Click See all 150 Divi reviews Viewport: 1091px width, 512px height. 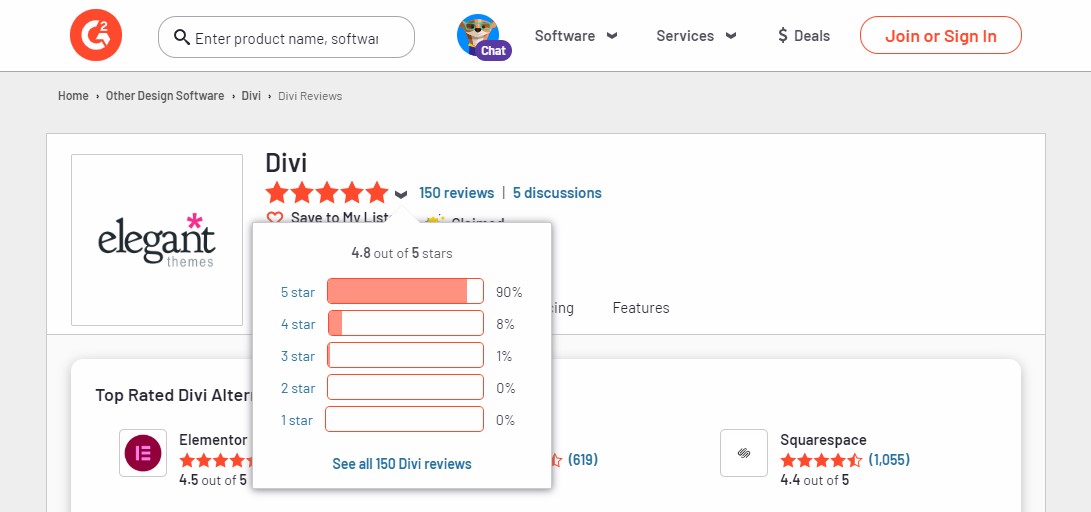click(x=401, y=464)
